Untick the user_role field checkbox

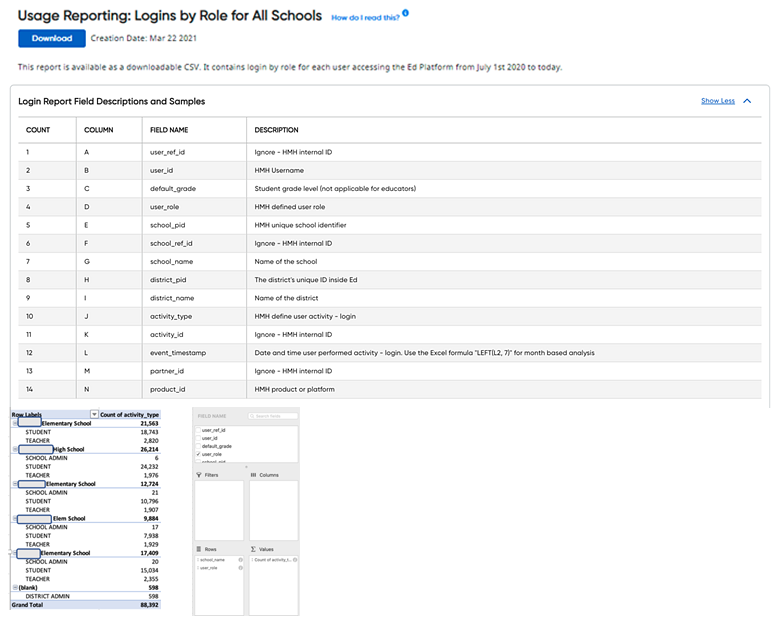(x=198, y=454)
